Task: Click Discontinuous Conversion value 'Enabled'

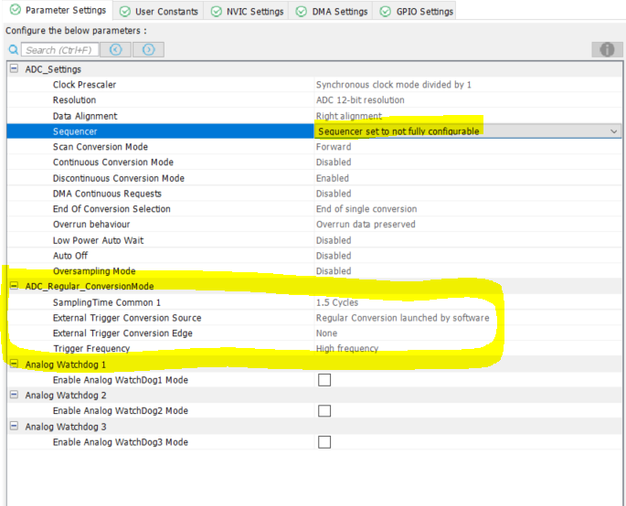Action: tap(333, 178)
